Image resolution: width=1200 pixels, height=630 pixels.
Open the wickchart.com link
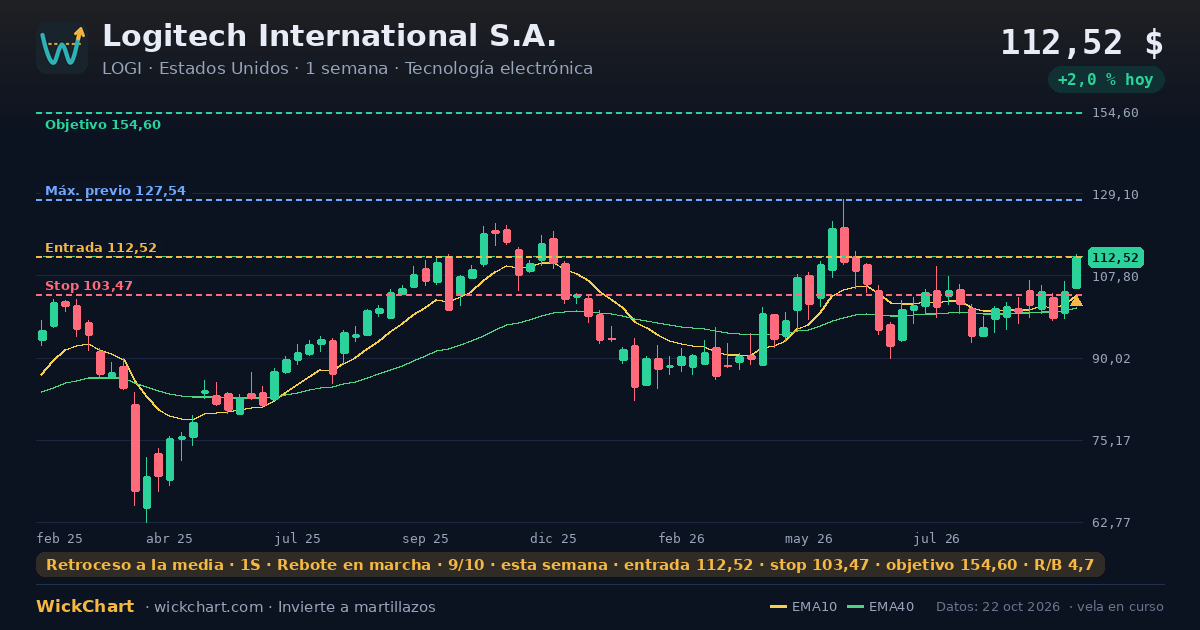click(207, 607)
